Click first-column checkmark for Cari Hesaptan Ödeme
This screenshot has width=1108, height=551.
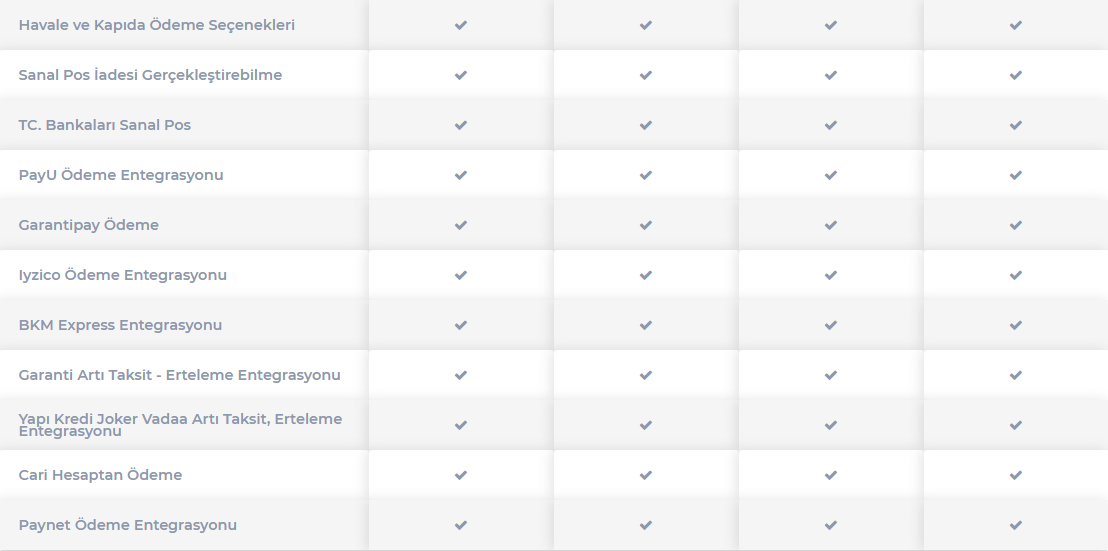point(461,475)
